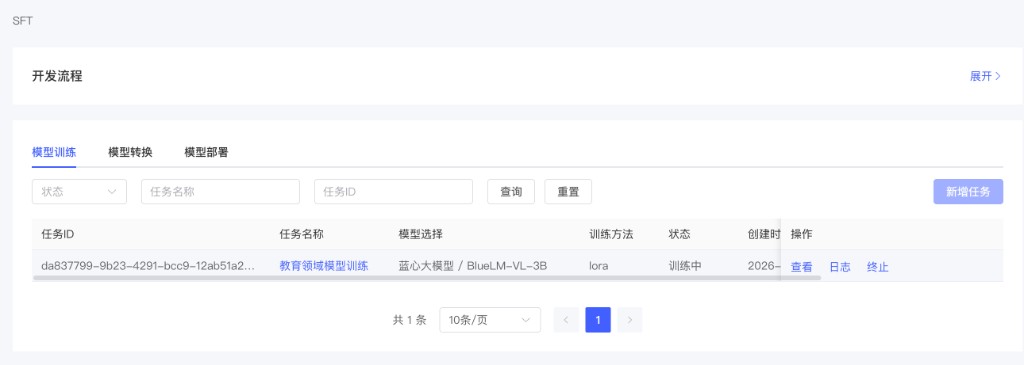The image size is (1024, 365).
Task: Open the 状态 filter dropdown
Action: [80, 192]
